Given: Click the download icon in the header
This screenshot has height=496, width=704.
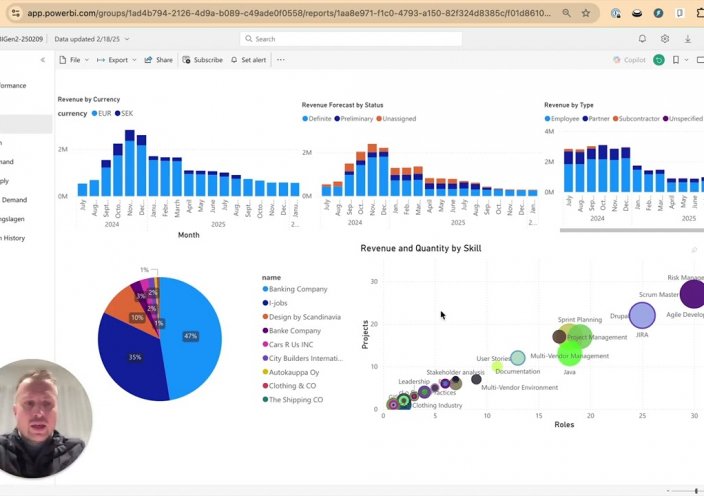Looking at the screenshot, I should (688, 39).
